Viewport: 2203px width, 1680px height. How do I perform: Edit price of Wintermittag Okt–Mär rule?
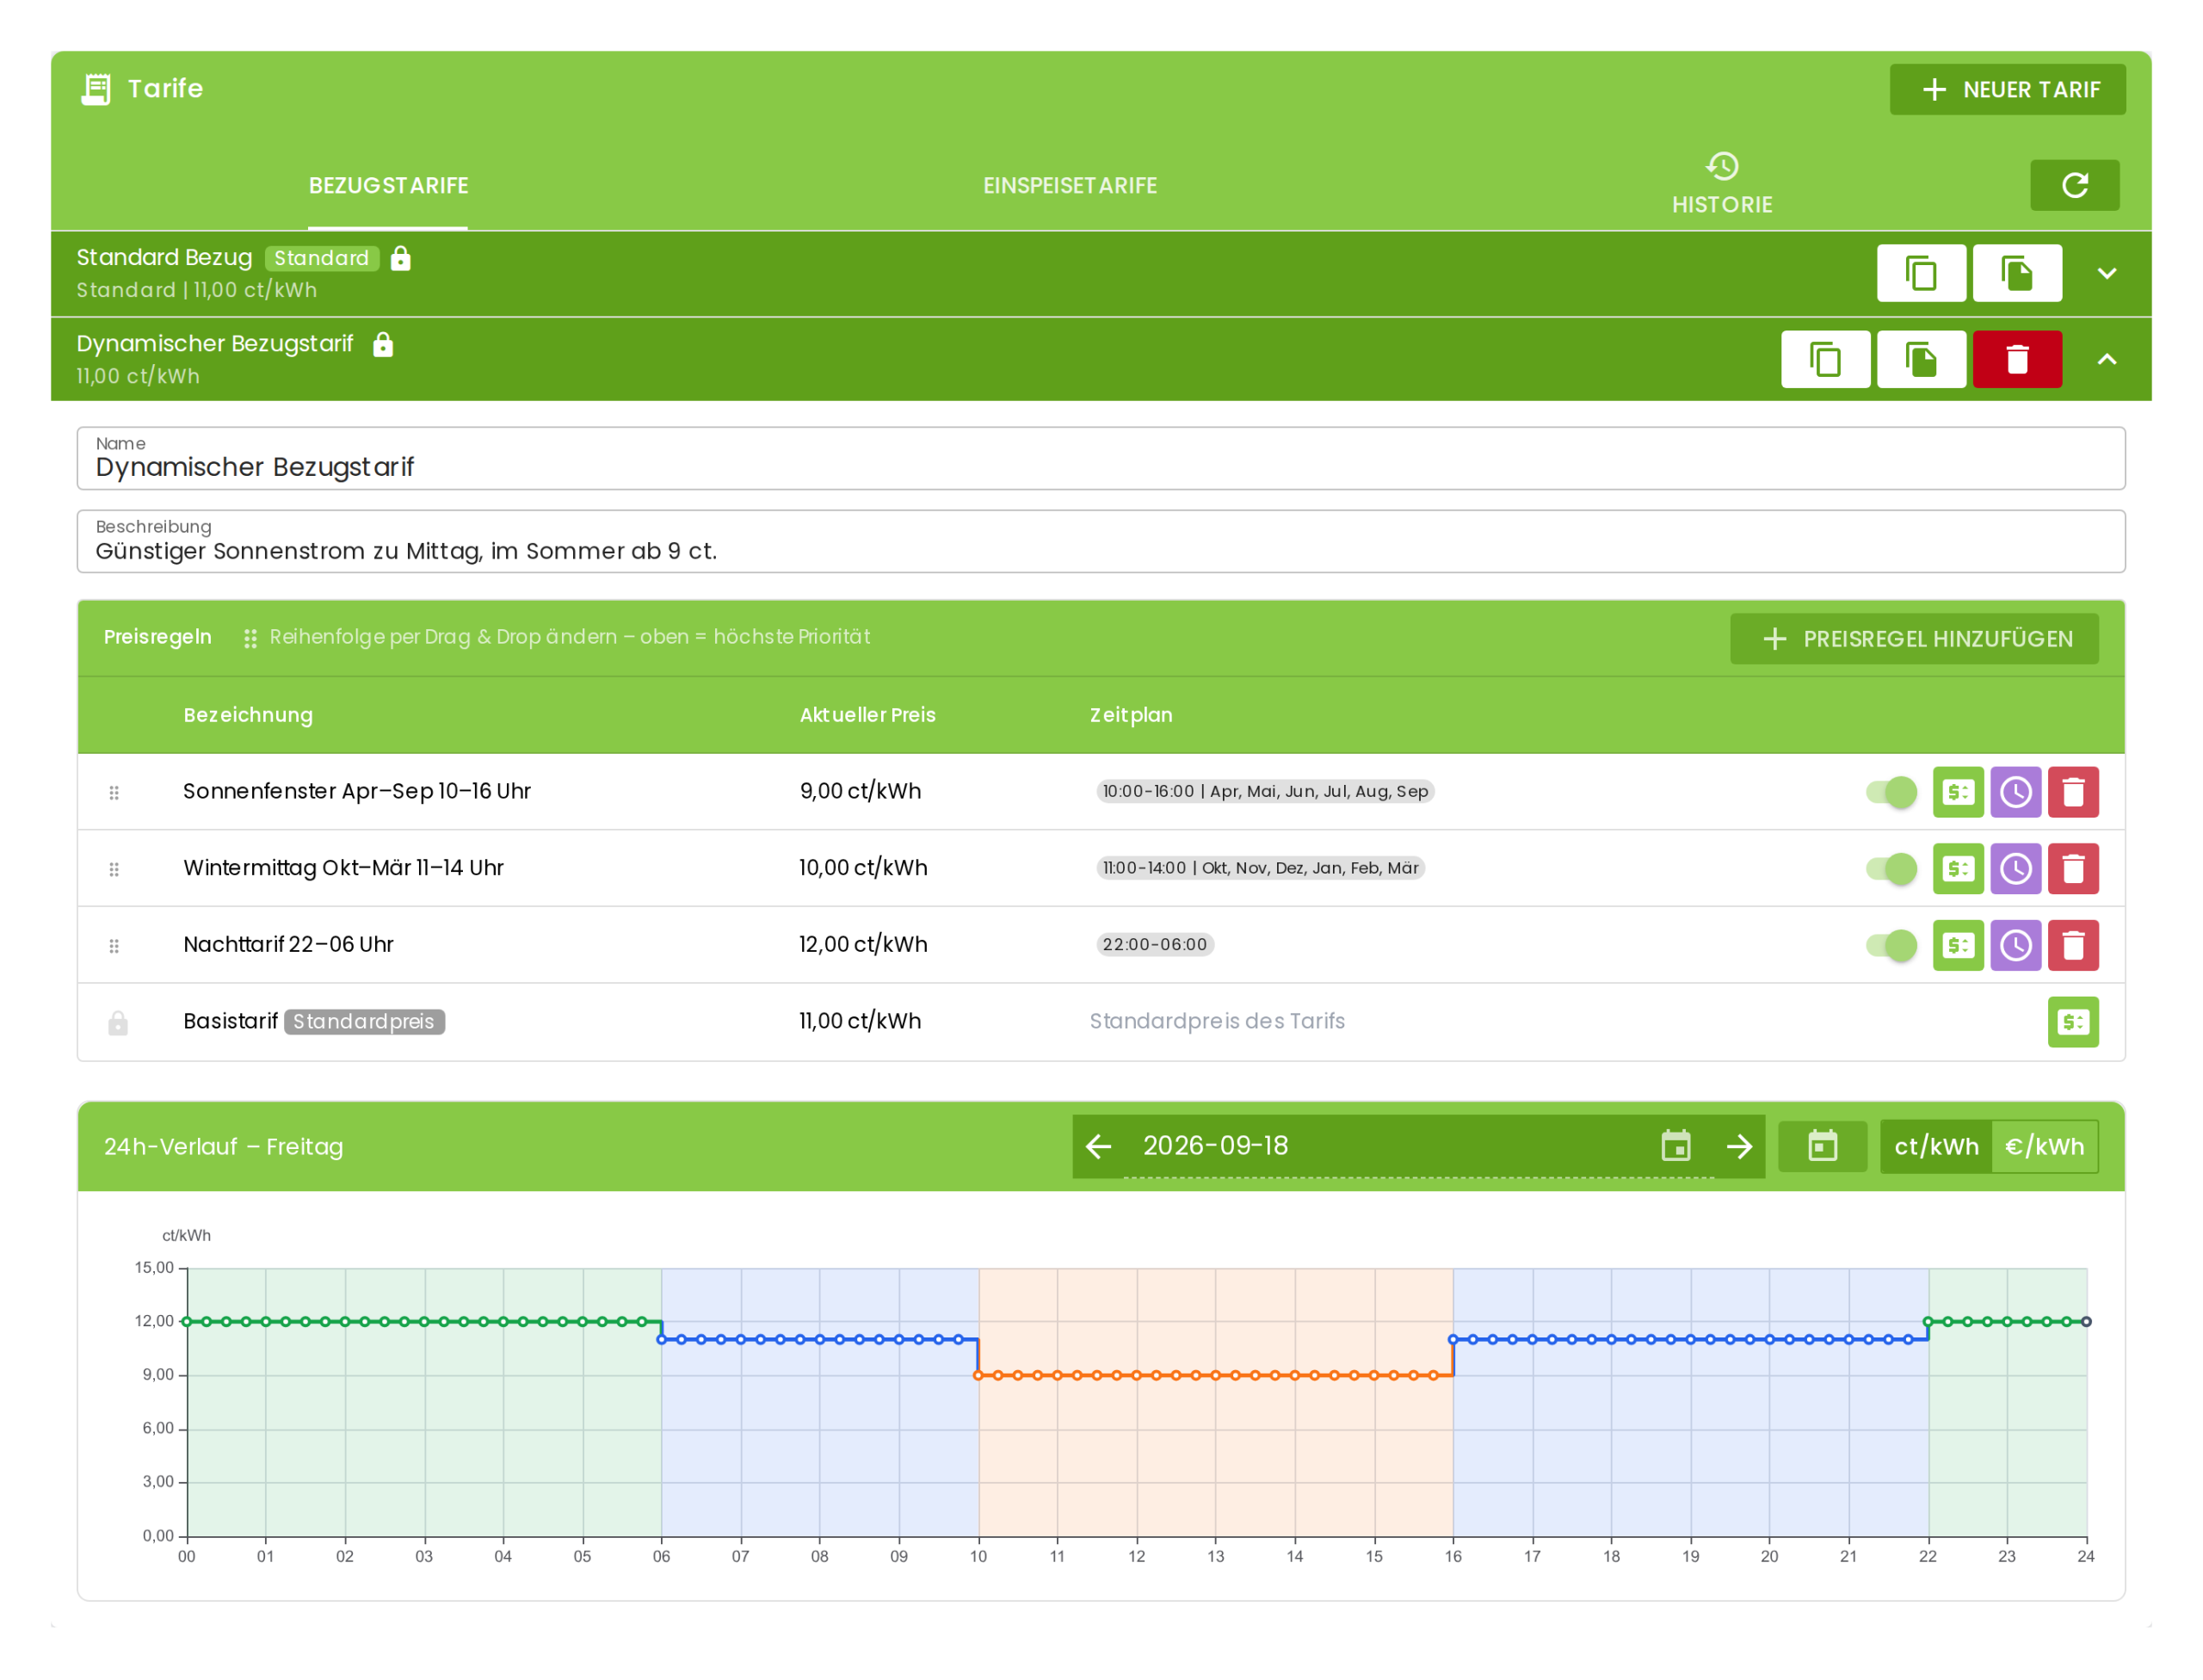(x=1958, y=869)
